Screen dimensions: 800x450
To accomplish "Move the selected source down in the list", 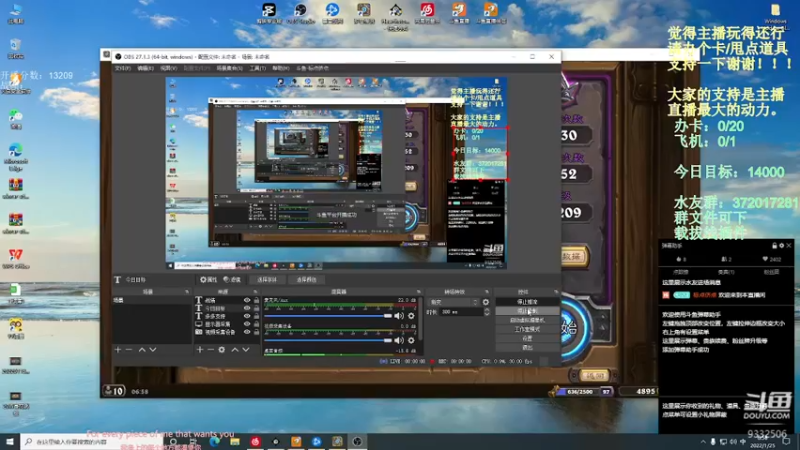I will [x=245, y=349].
